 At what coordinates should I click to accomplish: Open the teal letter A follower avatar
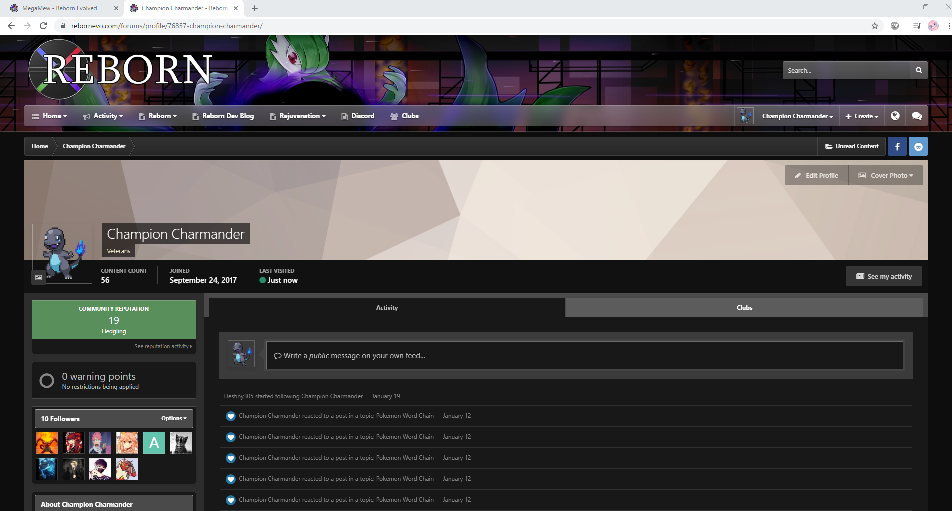click(x=154, y=443)
